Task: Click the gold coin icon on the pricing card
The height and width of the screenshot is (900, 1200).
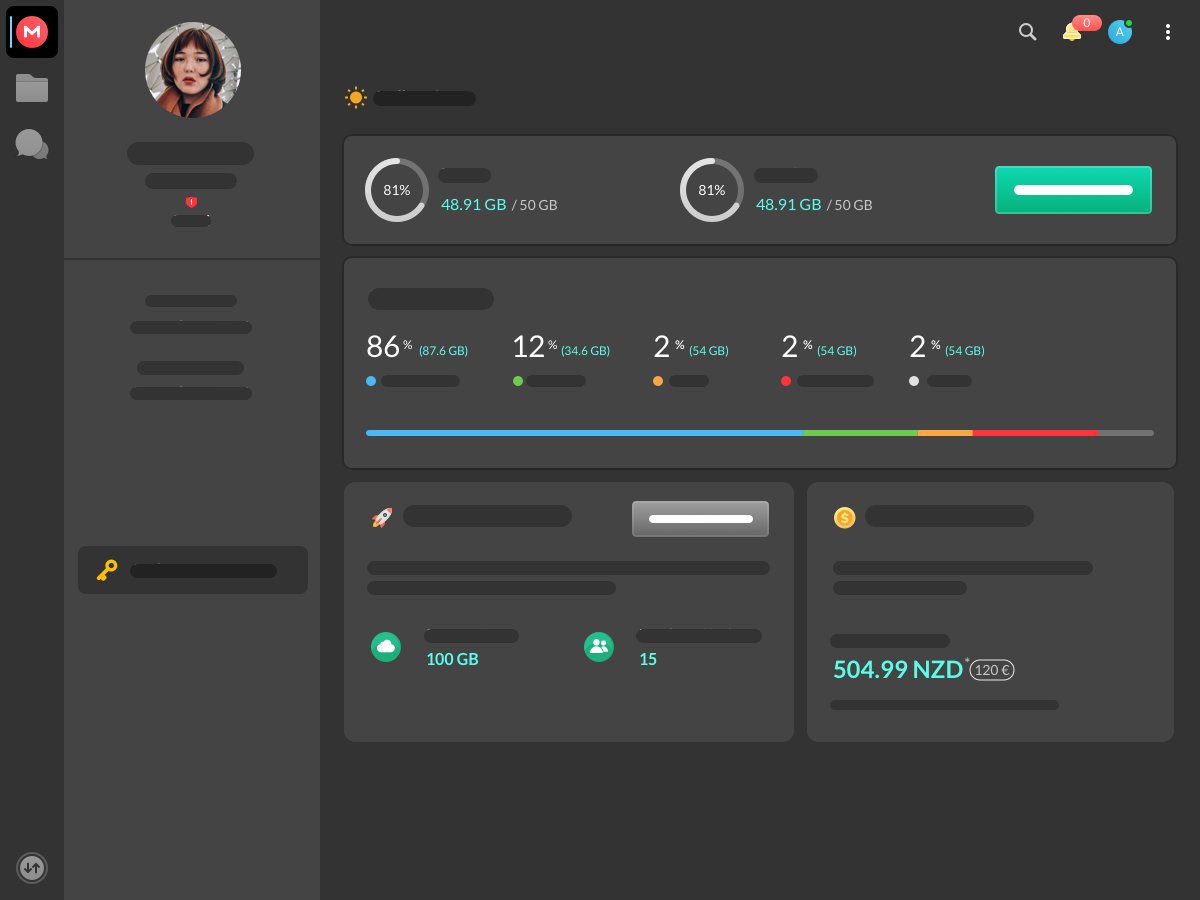Action: [x=845, y=518]
